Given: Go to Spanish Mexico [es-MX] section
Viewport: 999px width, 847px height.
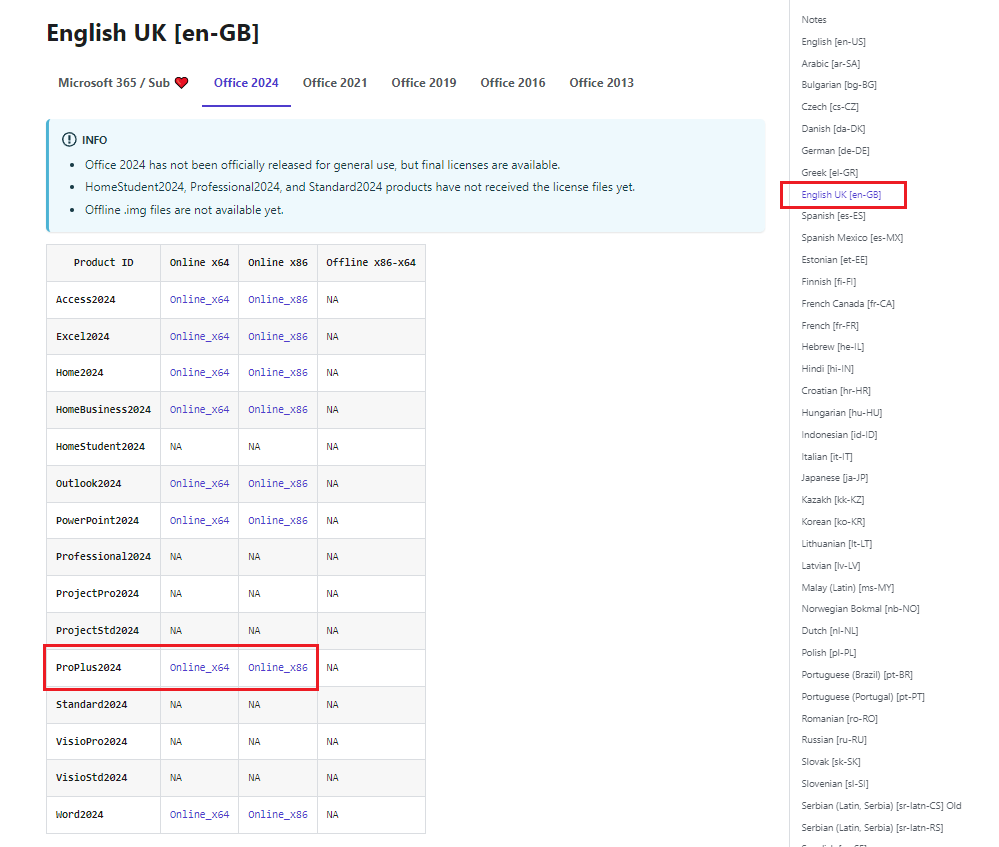Looking at the screenshot, I should pos(852,238).
